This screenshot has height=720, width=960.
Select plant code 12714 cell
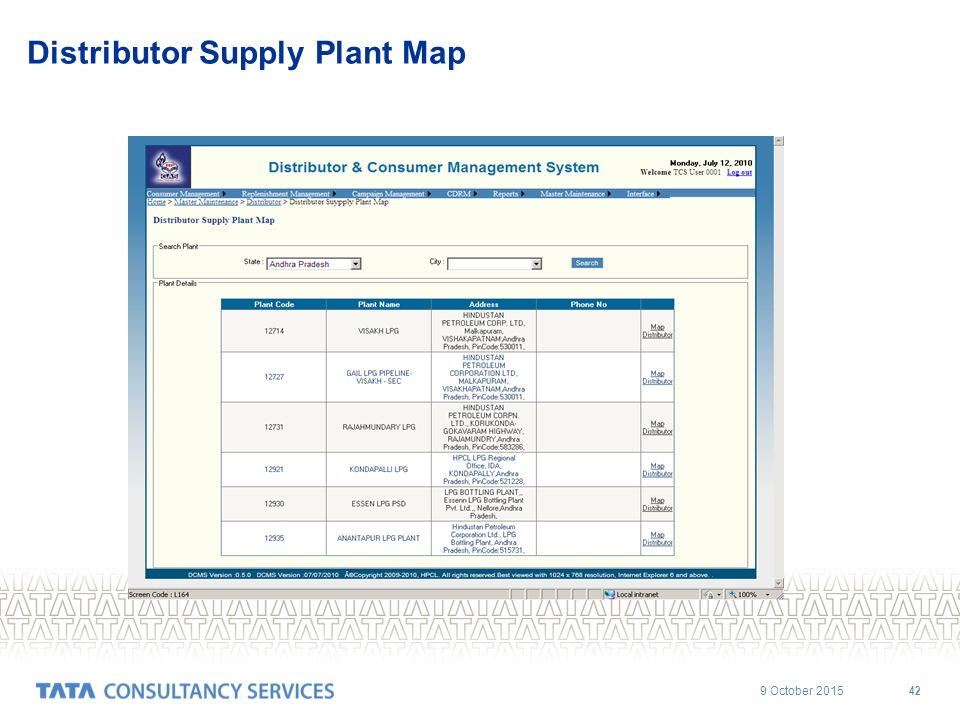[274, 331]
